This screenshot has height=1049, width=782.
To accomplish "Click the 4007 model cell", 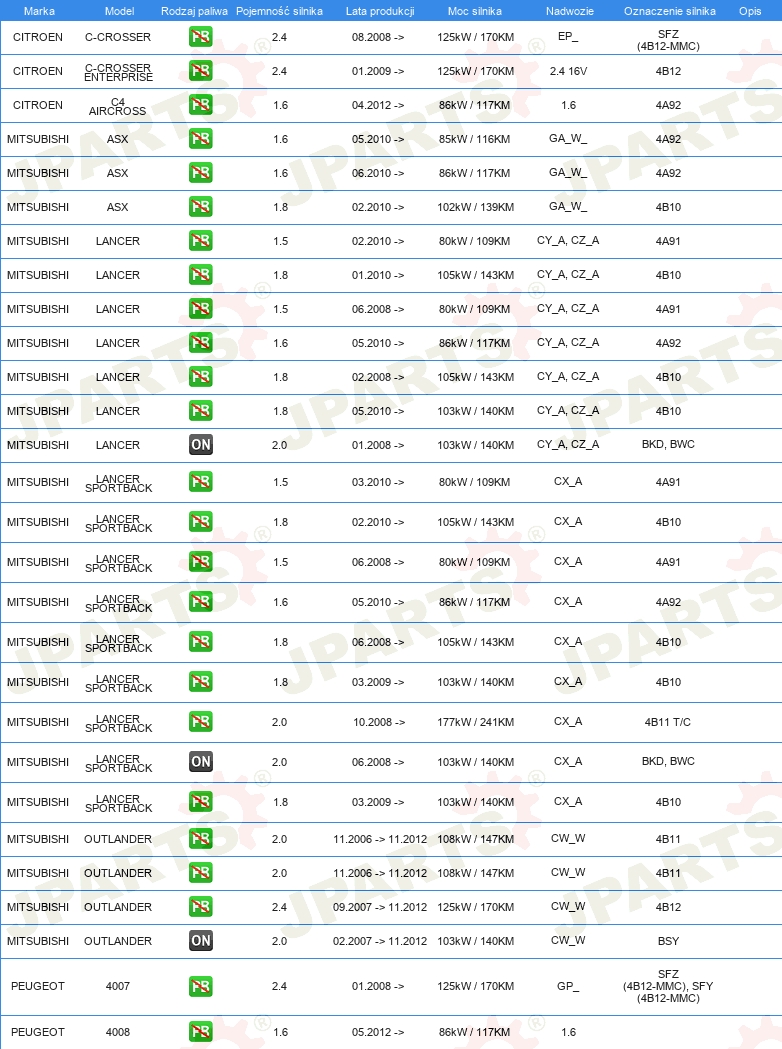I will (118, 986).
